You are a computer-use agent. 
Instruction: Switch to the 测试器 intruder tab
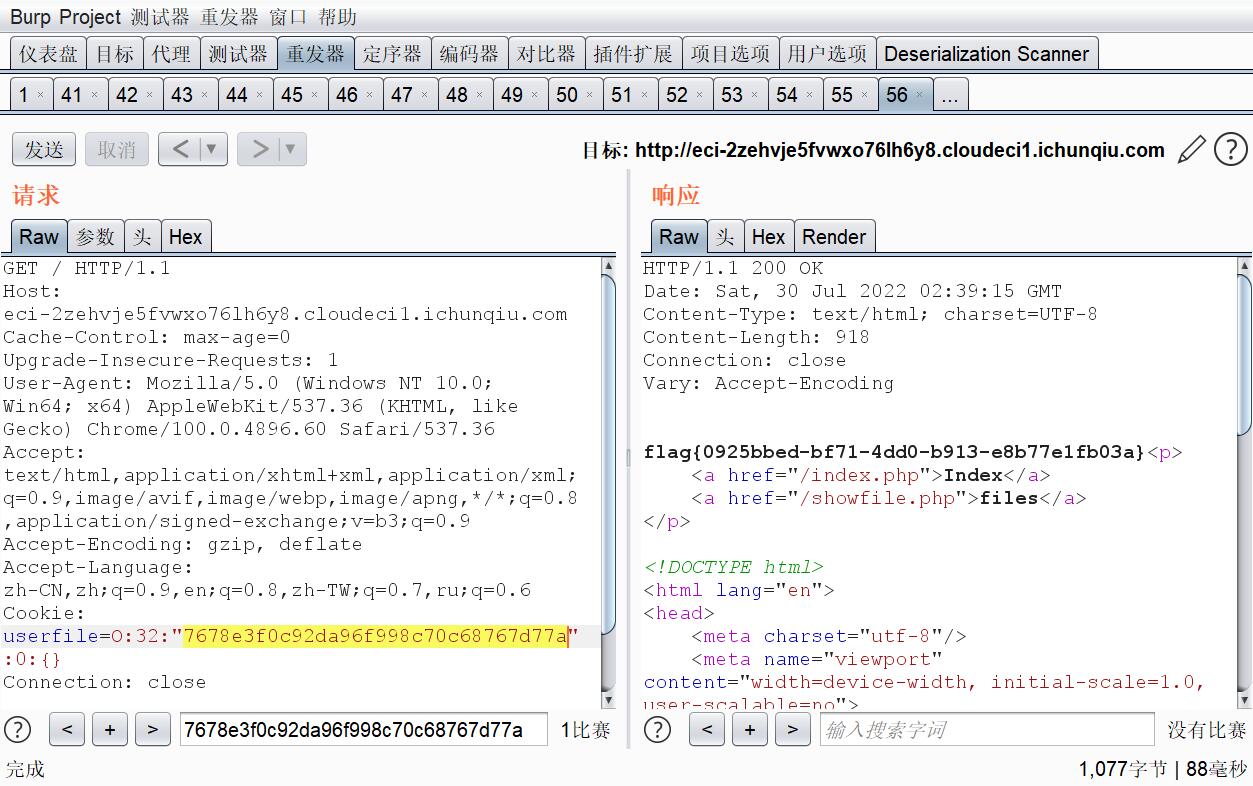[x=238, y=54]
